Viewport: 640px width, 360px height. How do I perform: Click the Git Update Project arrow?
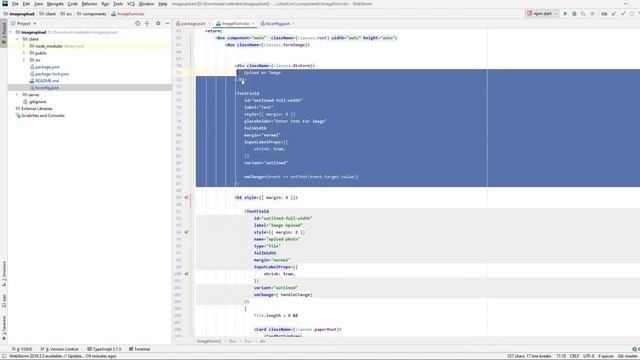coord(614,13)
